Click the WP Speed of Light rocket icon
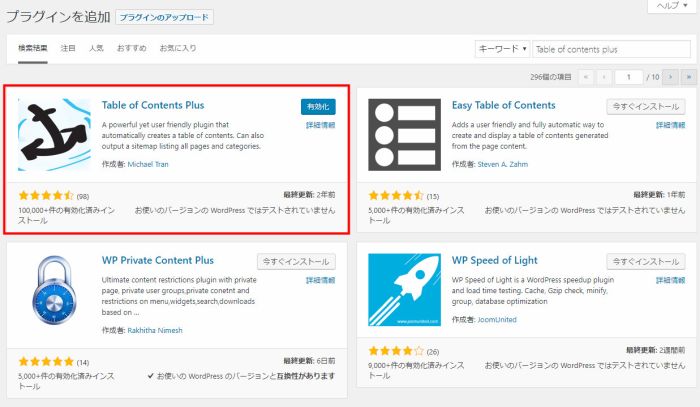 [x=404, y=290]
